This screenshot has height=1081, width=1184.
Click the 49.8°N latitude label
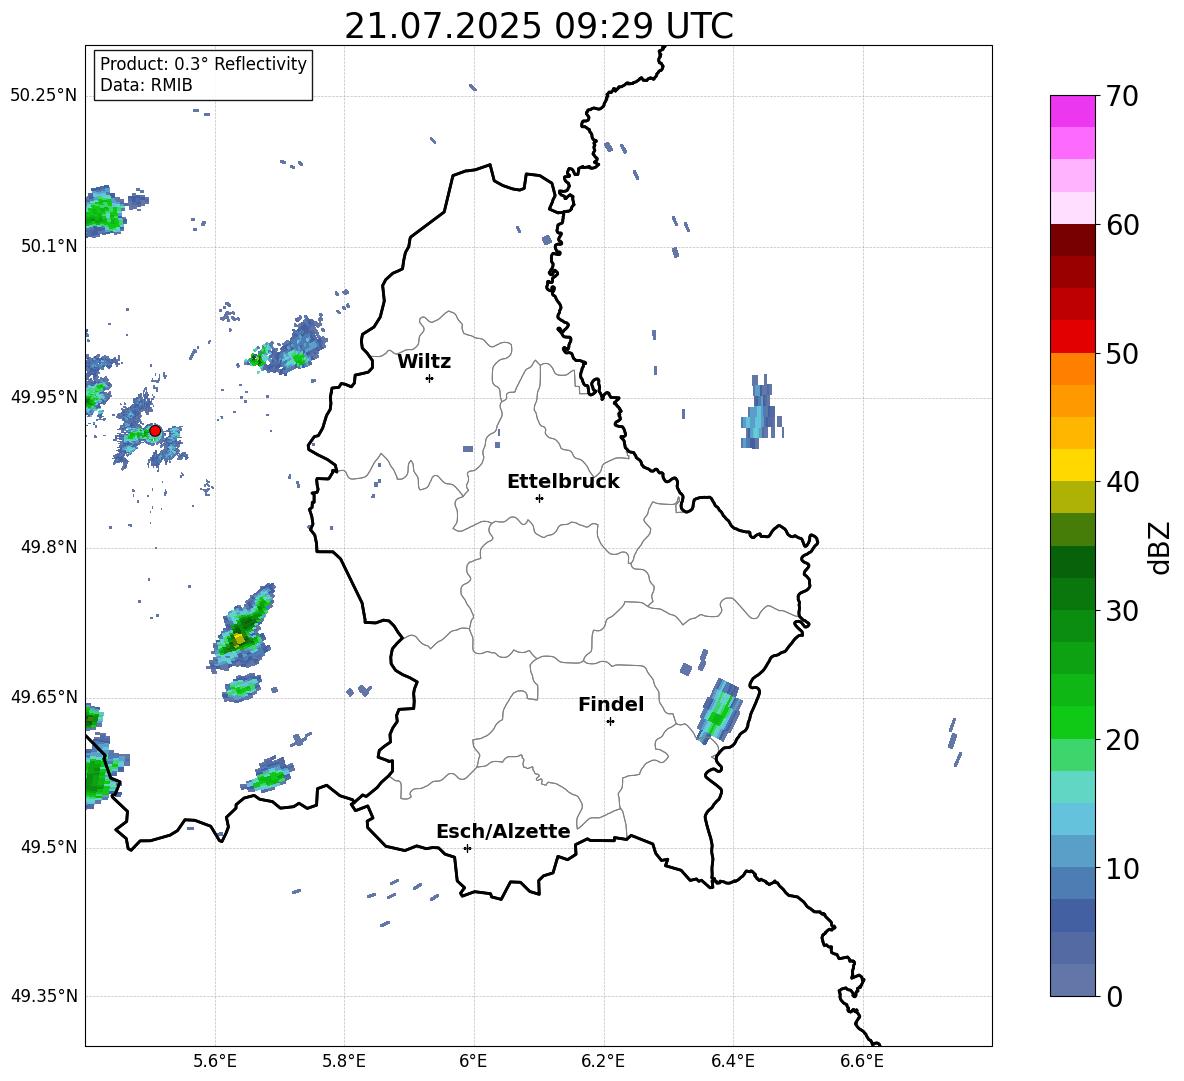49,547
